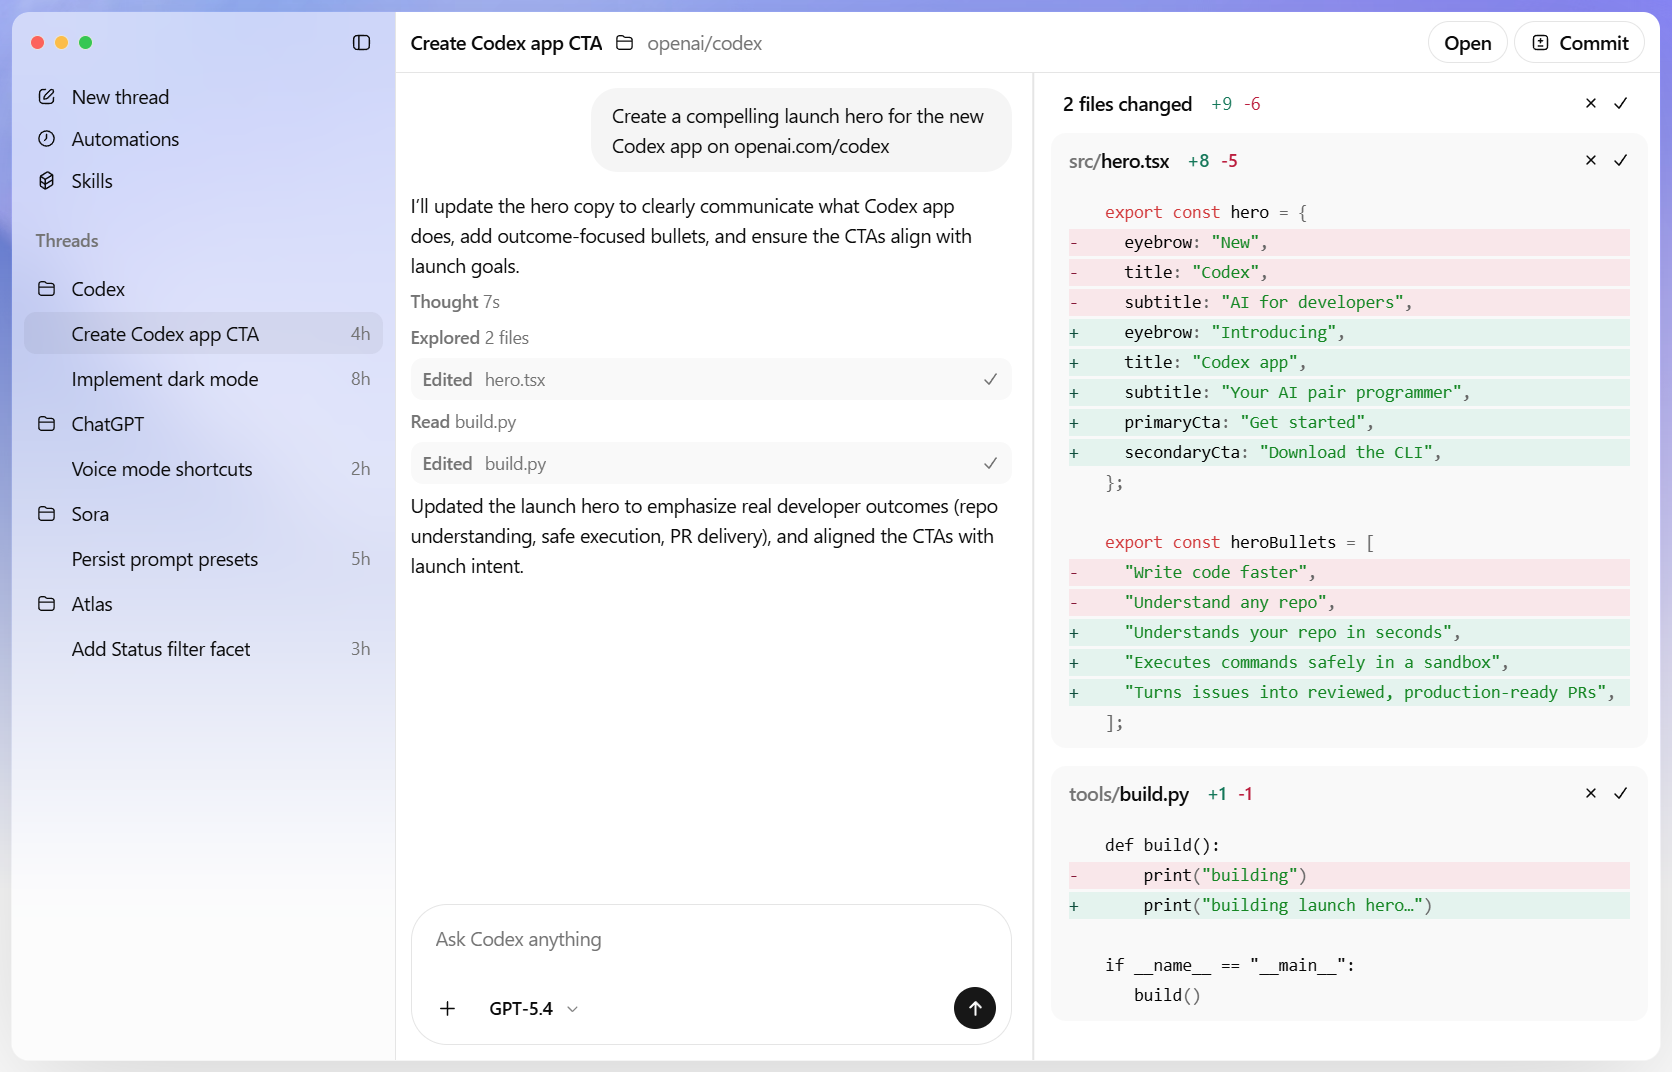Screen dimensions: 1672x1072
Task: Click the 'Create Codex app CTA' title
Action: tap(506, 43)
